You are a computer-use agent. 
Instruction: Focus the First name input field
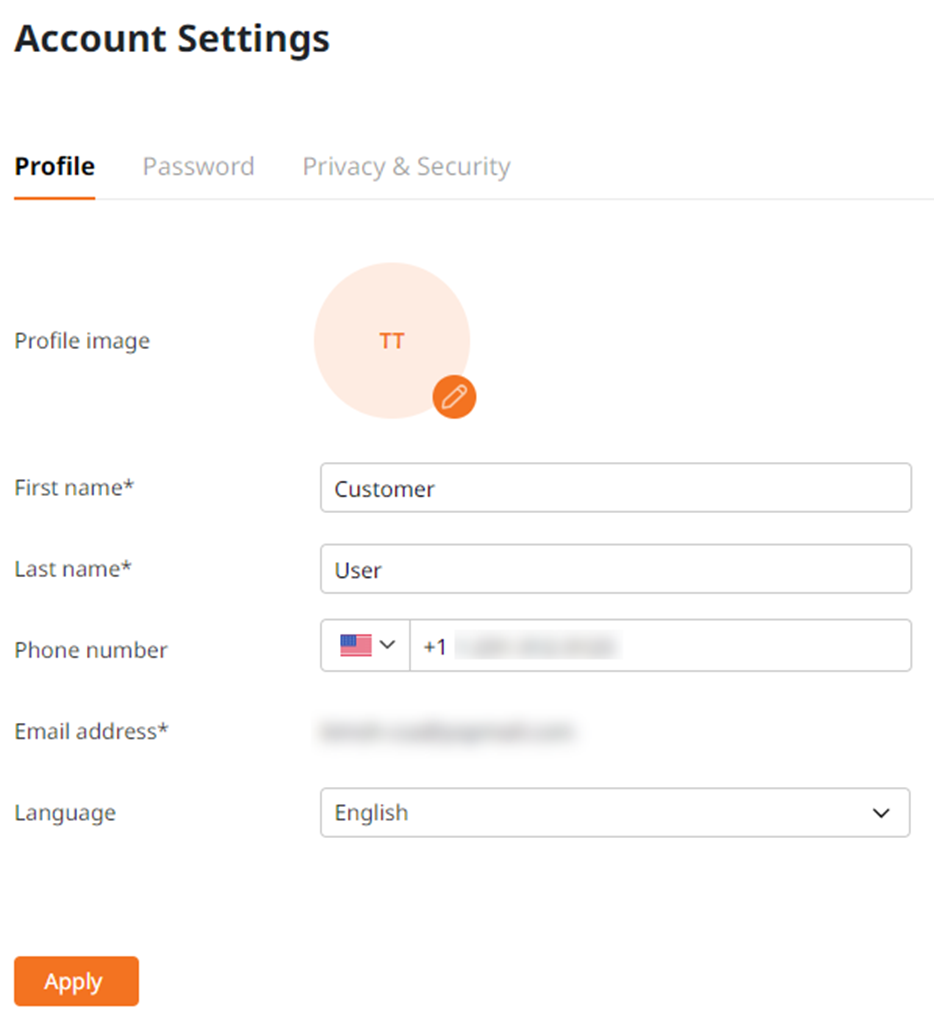pyautogui.click(x=616, y=488)
